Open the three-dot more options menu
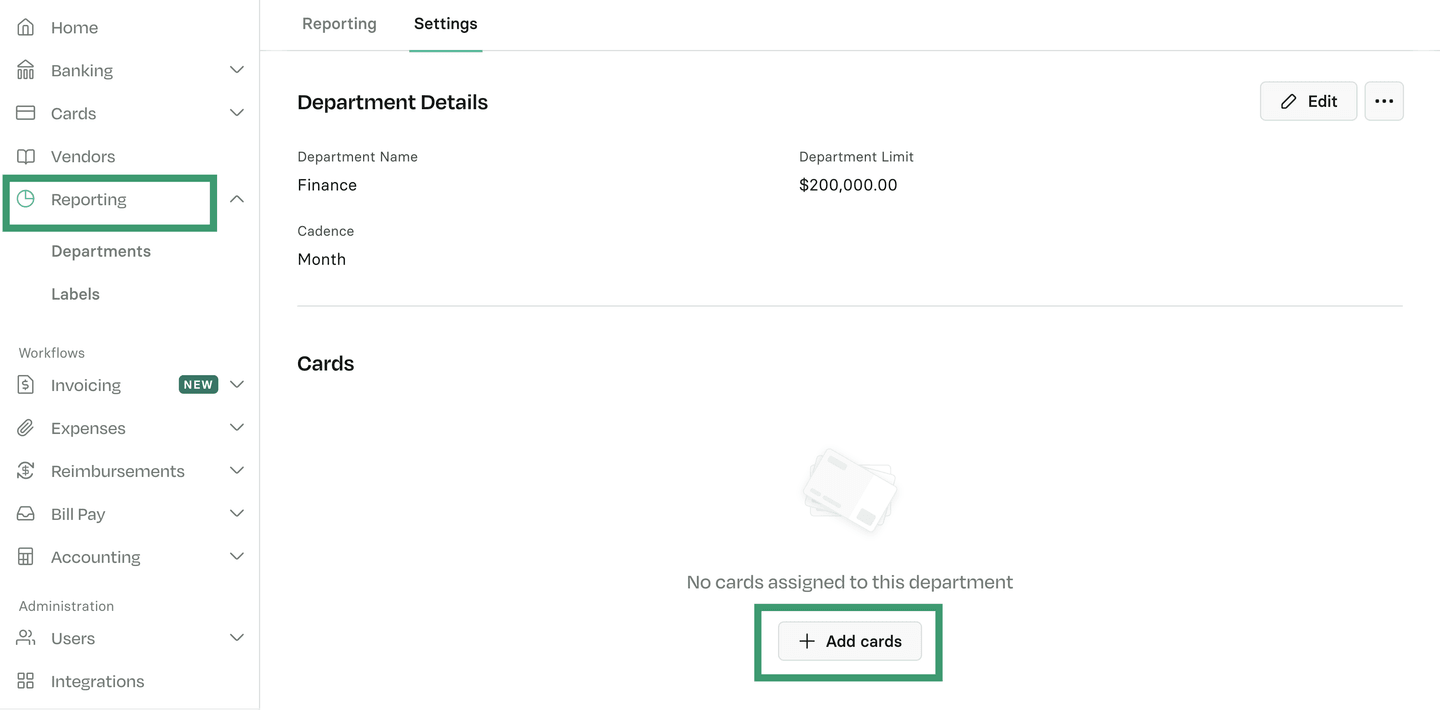Viewport: 1440px width, 710px height. [1384, 101]
